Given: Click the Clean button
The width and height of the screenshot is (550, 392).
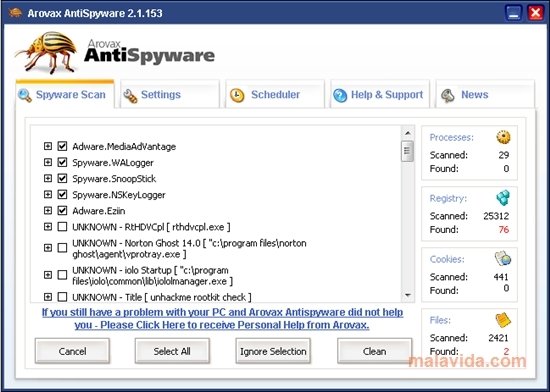Looking at the screenshot, I should point(374,351).
